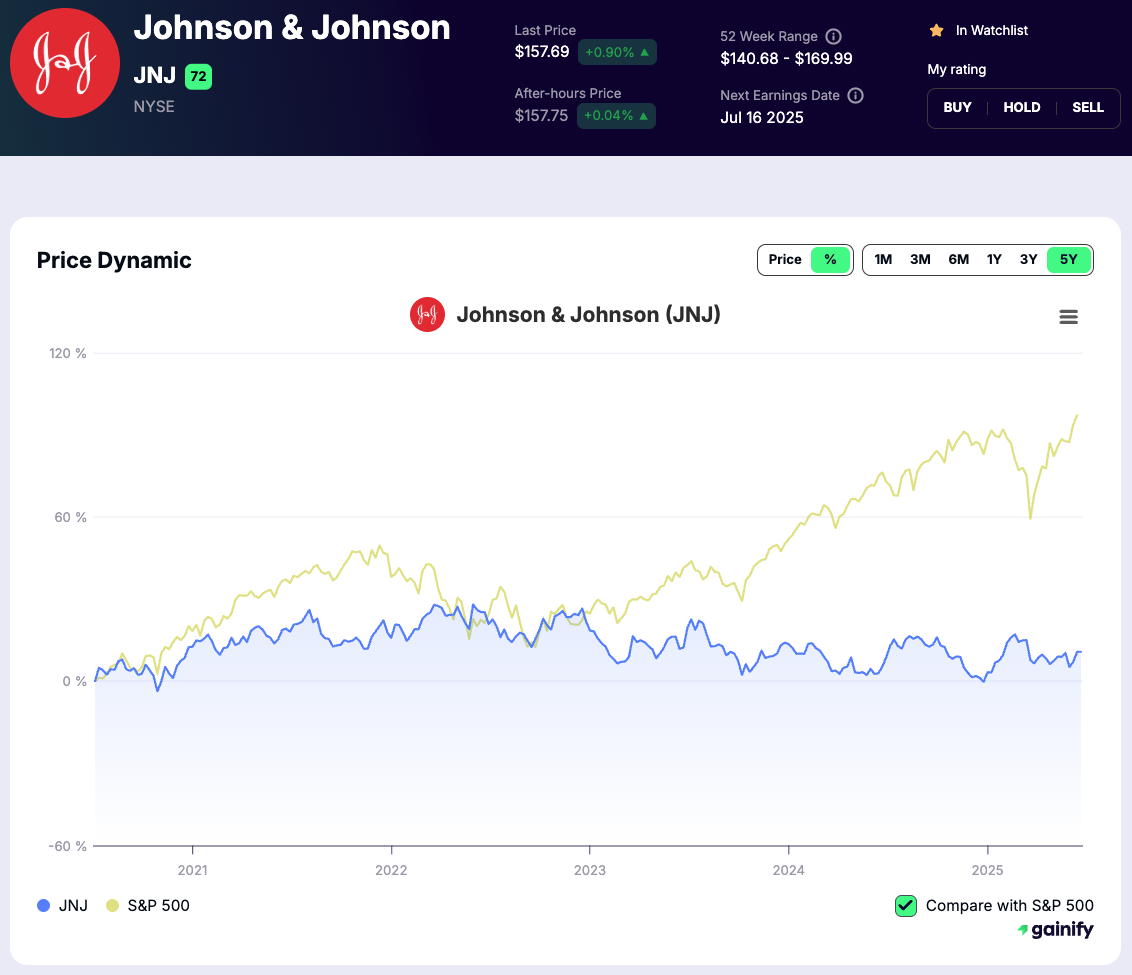Click the blue JNJ legend color dot

coord(43,906)
